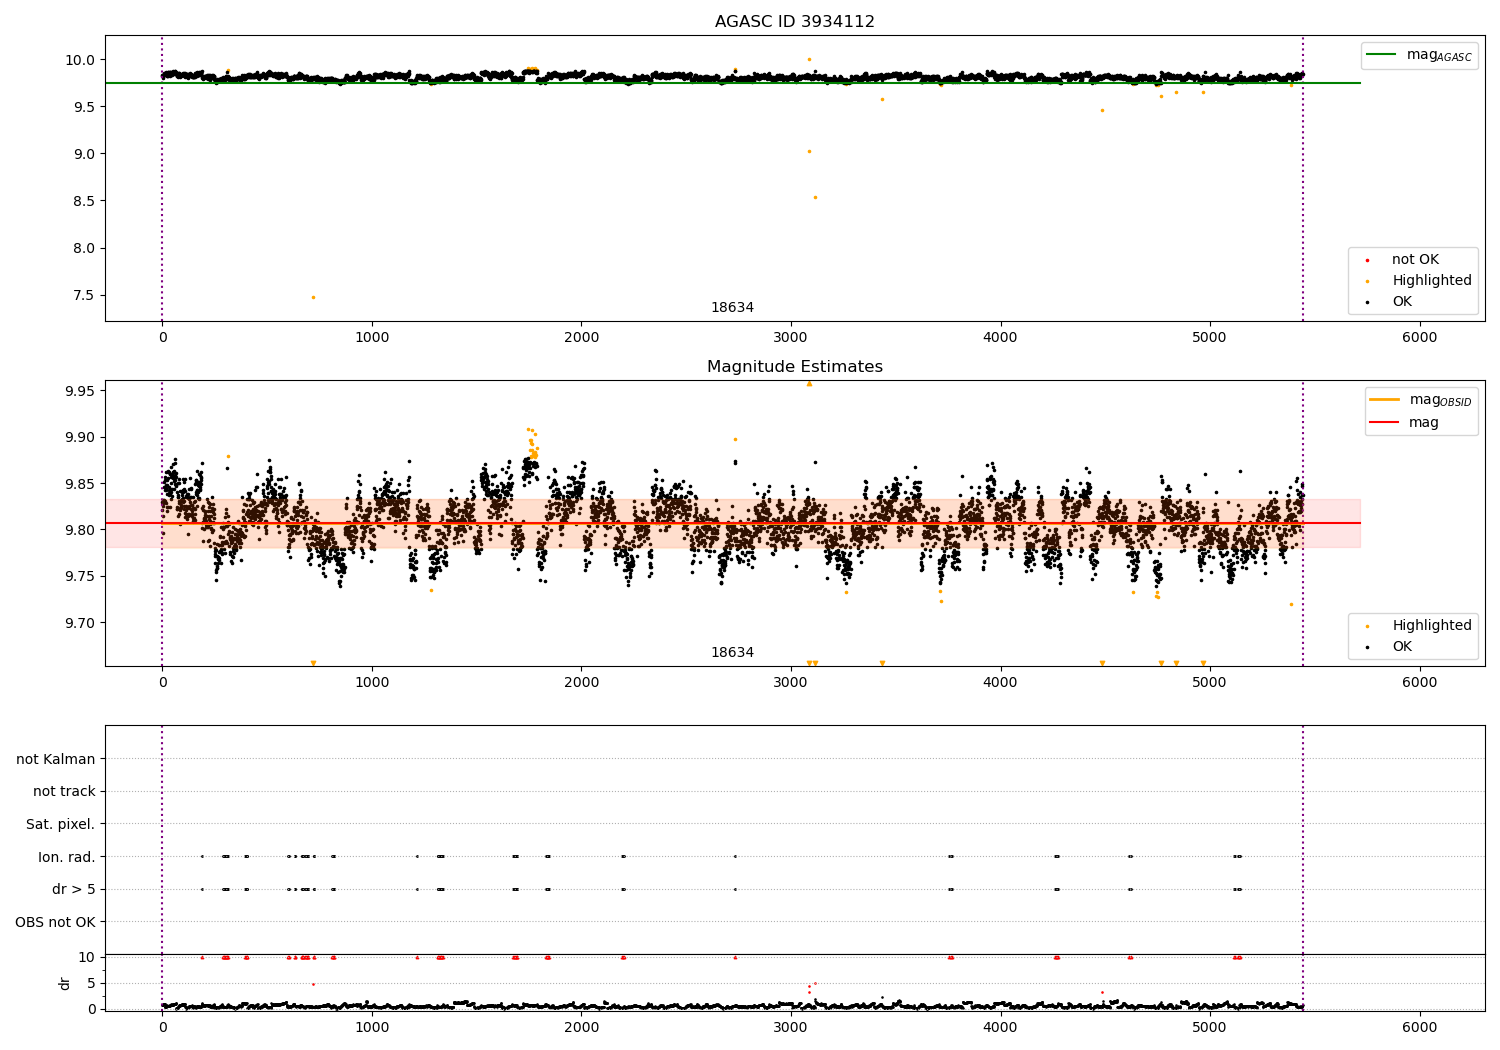Click the 'dr > 5' row label
Viewport: 1500px width, 1050px height.
point(74,889)
